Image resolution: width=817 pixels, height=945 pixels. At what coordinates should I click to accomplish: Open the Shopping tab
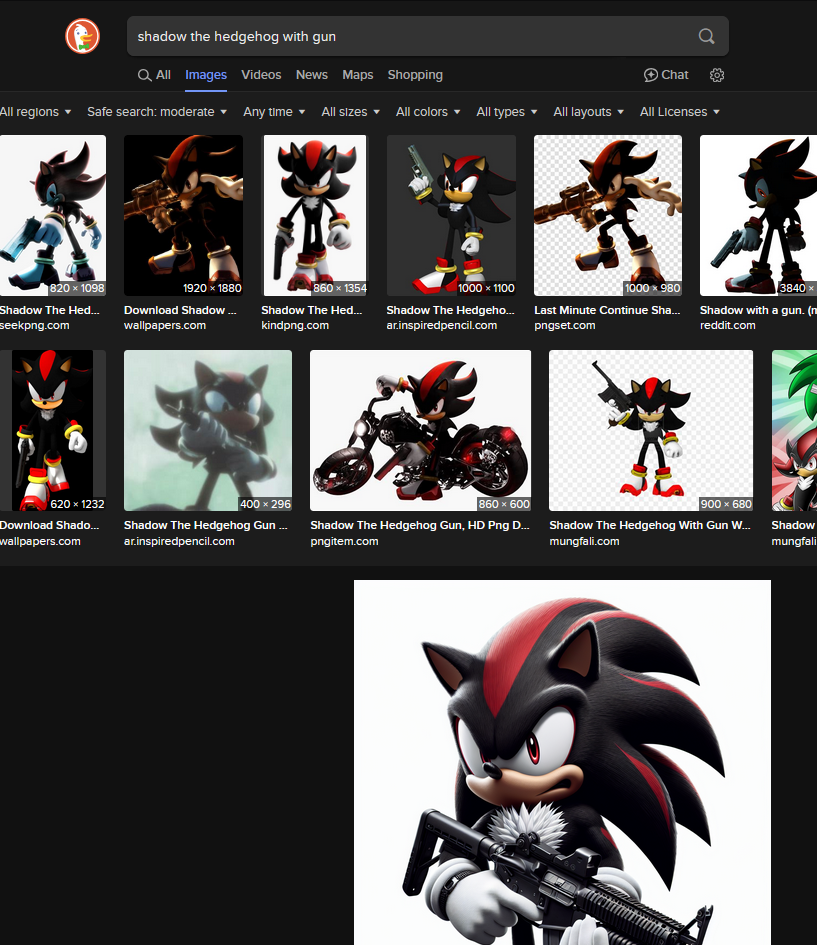click(x=415, y=75)
